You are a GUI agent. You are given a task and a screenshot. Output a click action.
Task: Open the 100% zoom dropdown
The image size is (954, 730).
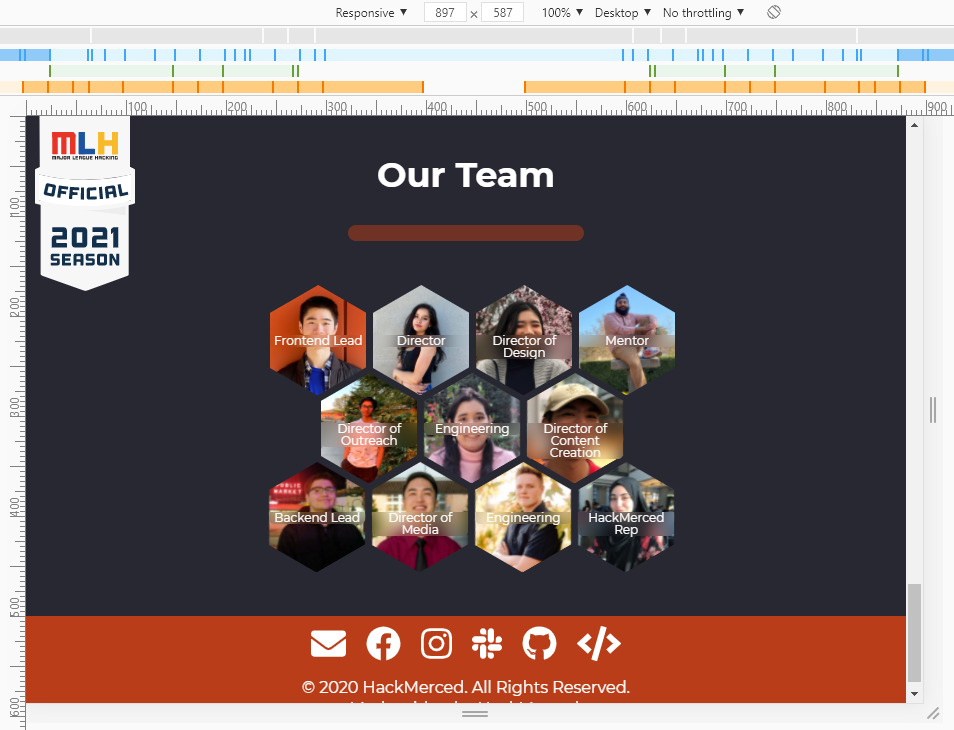(562, 13)
